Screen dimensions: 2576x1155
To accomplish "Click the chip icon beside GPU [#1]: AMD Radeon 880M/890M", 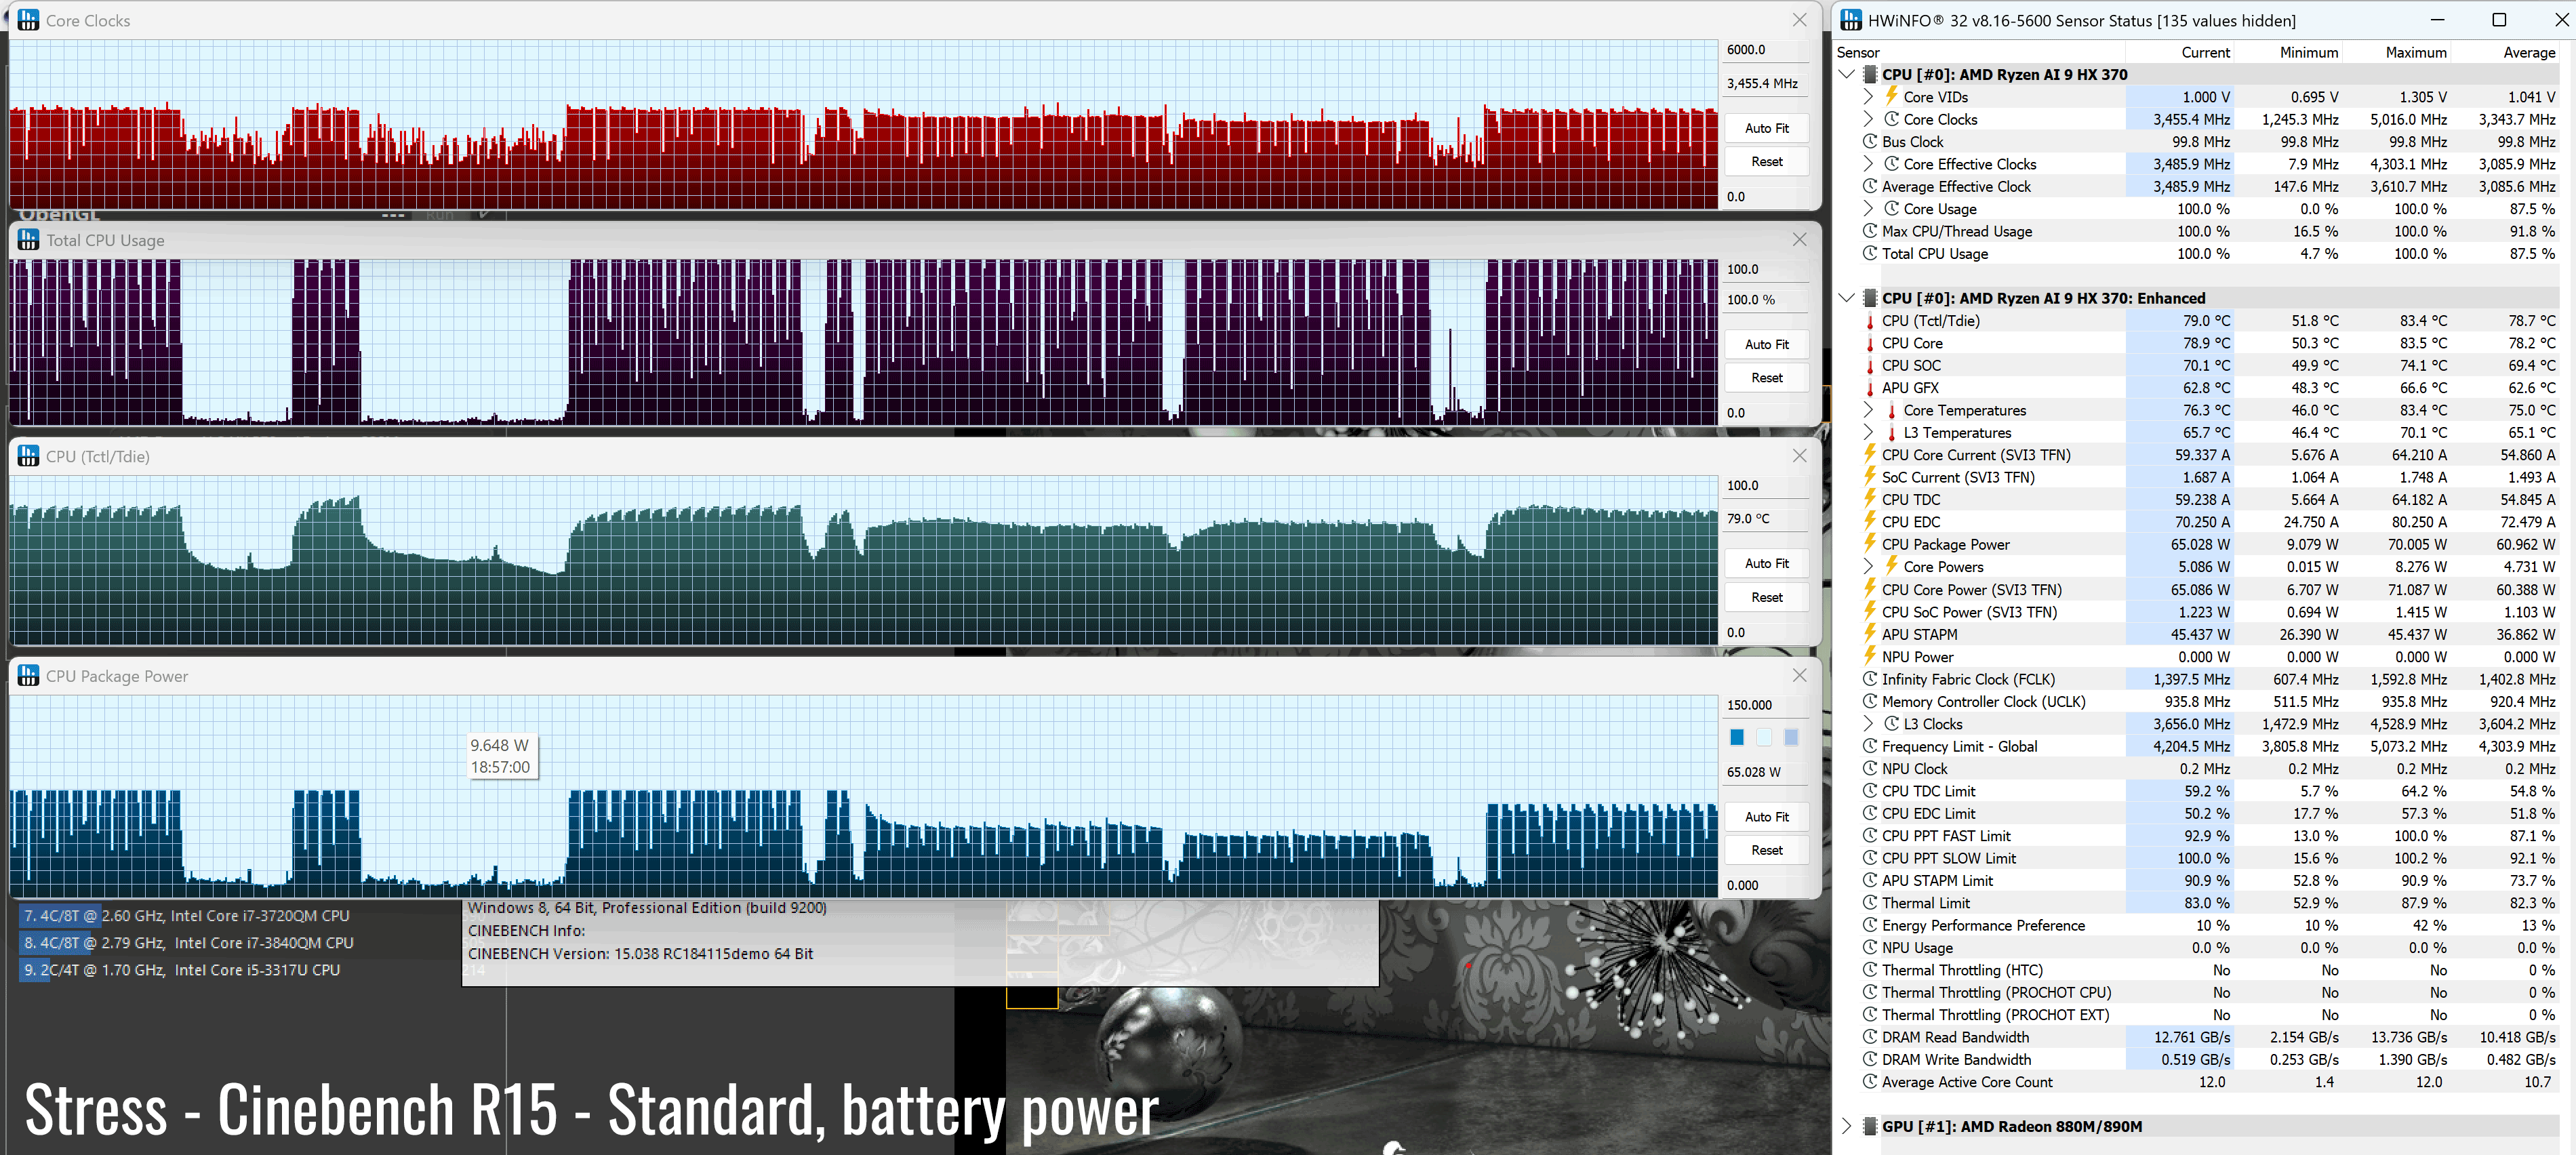I will (x=1870, y=1126).
